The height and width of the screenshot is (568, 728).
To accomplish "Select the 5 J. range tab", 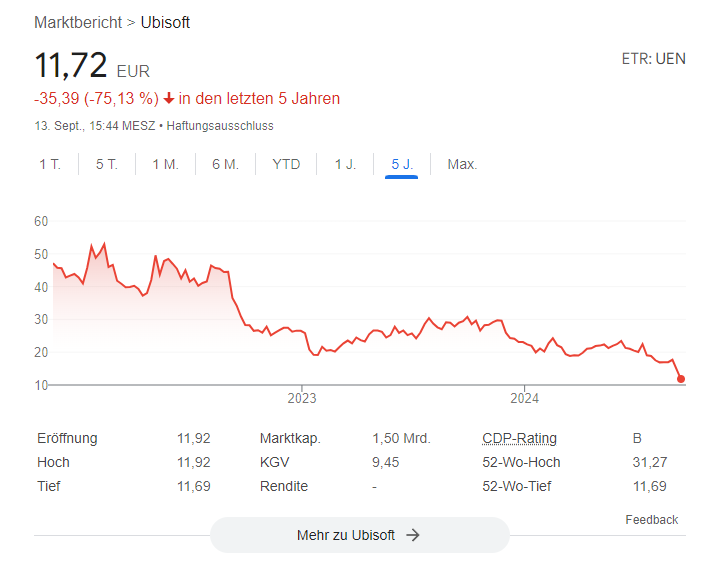I will point(402,164).
